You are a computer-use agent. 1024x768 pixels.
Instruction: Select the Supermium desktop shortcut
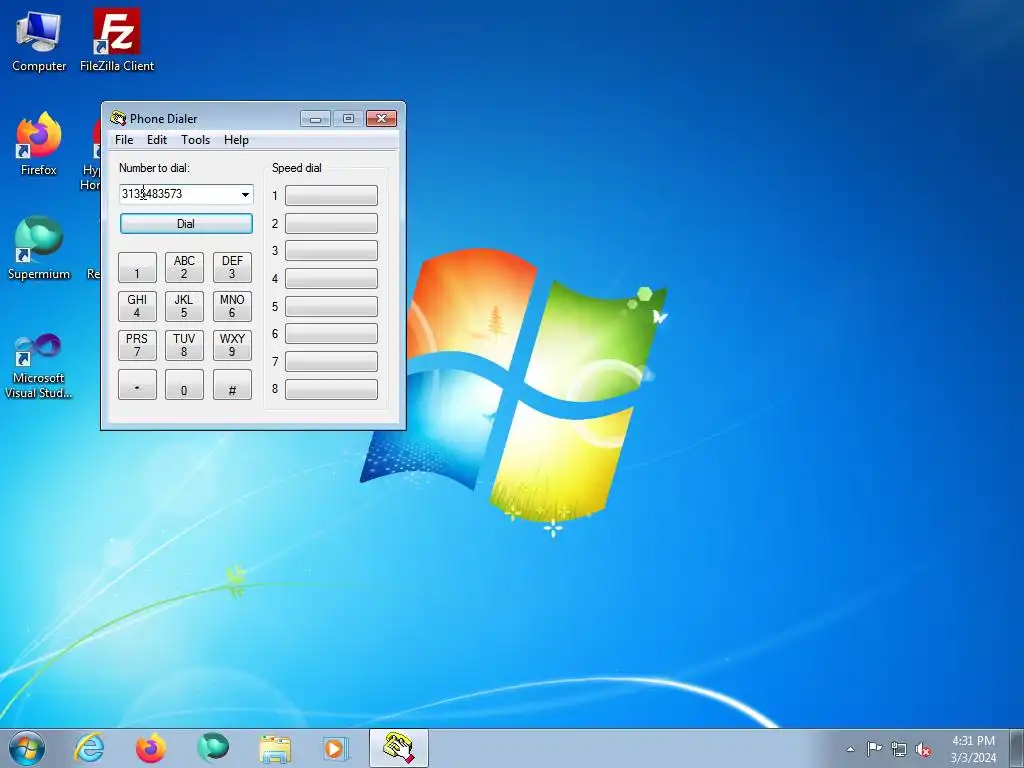pyautogui.click(x=39, y=248)
